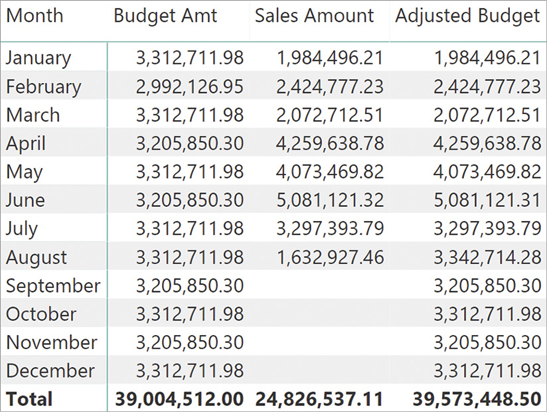Select the Adjusted Budget column header
The height and width of the screenshot is (412, 547).
point(467,17)
